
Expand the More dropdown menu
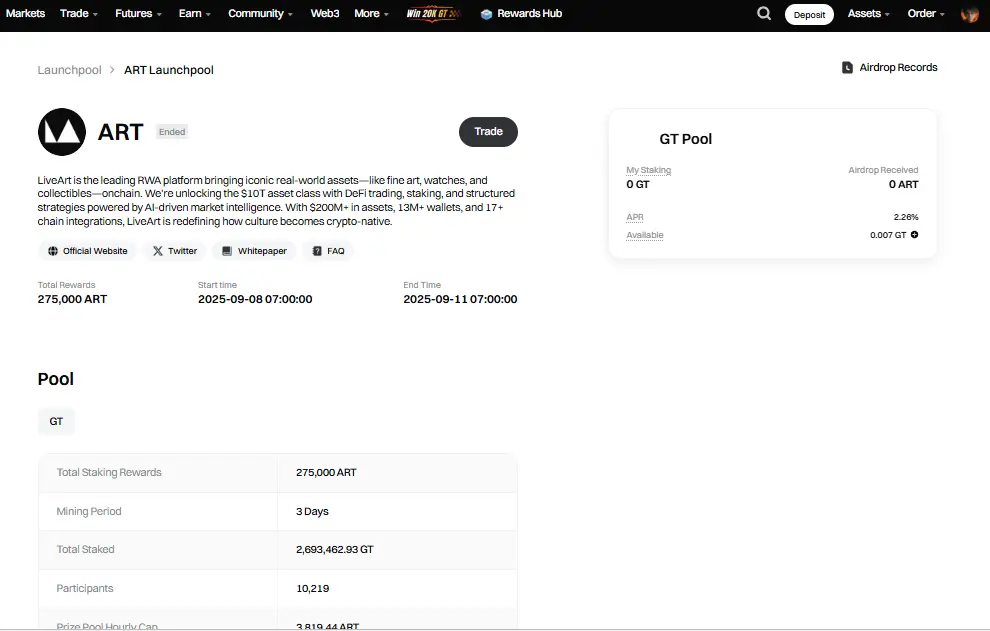(371, 13)
